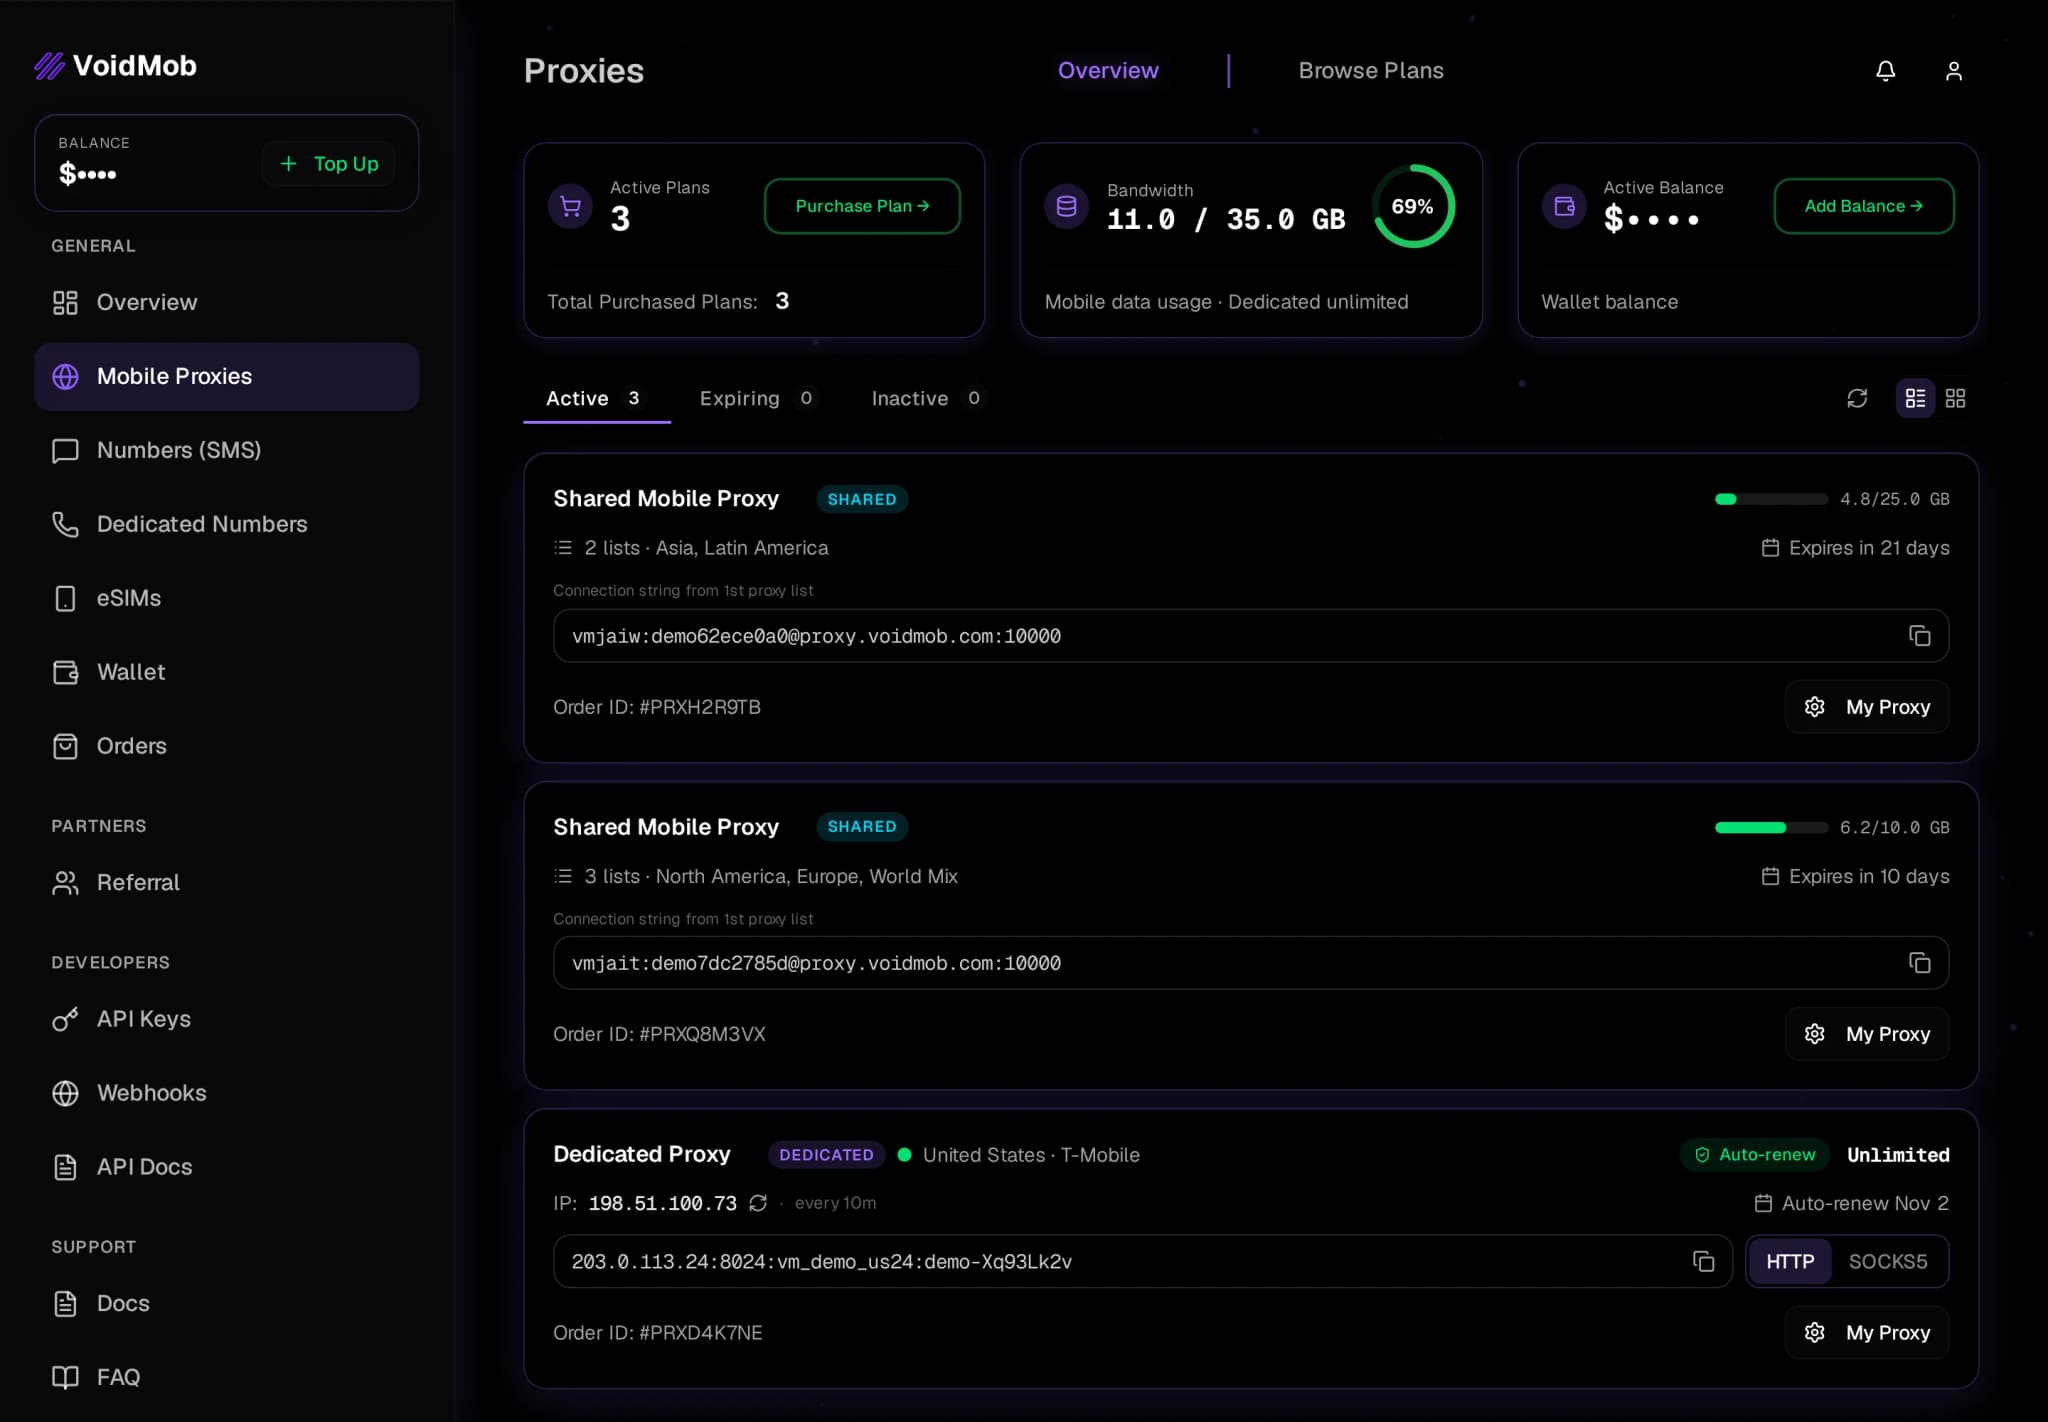Open Referral page
This screenshot has width=2048, height=1422.
pos(226,883)
